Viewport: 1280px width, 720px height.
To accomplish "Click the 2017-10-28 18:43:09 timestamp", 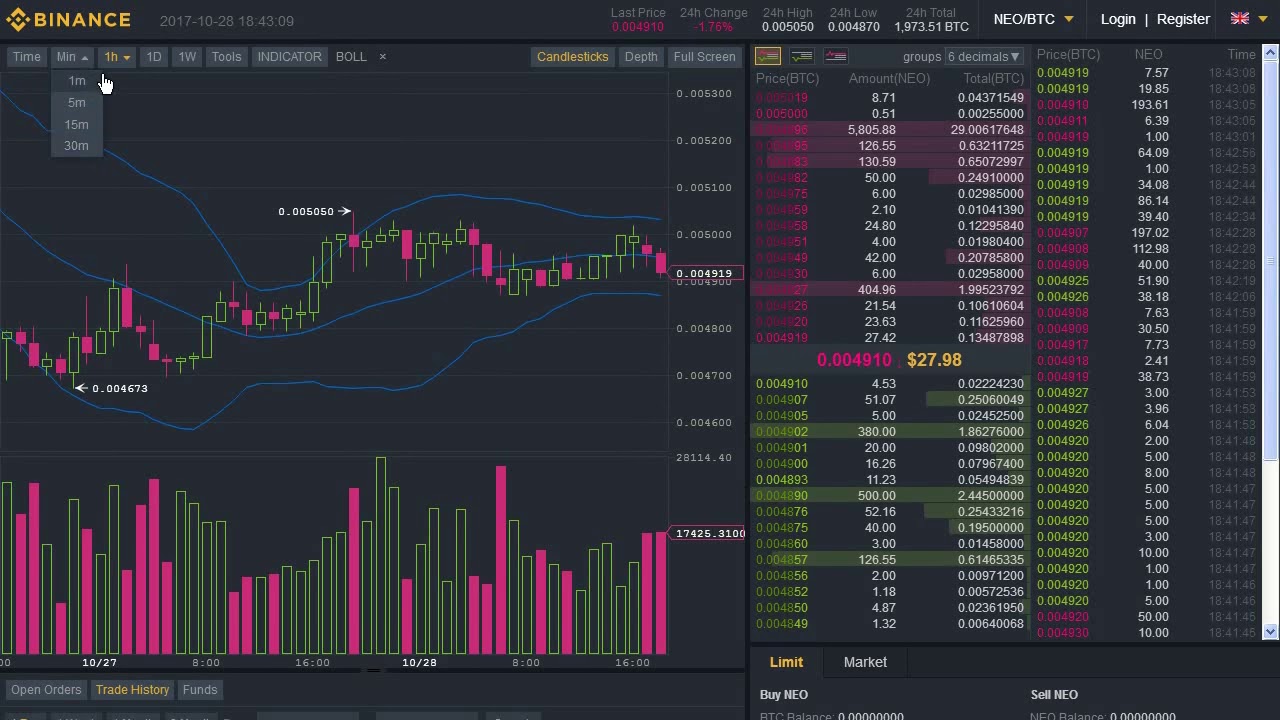I will coord(227,21).
